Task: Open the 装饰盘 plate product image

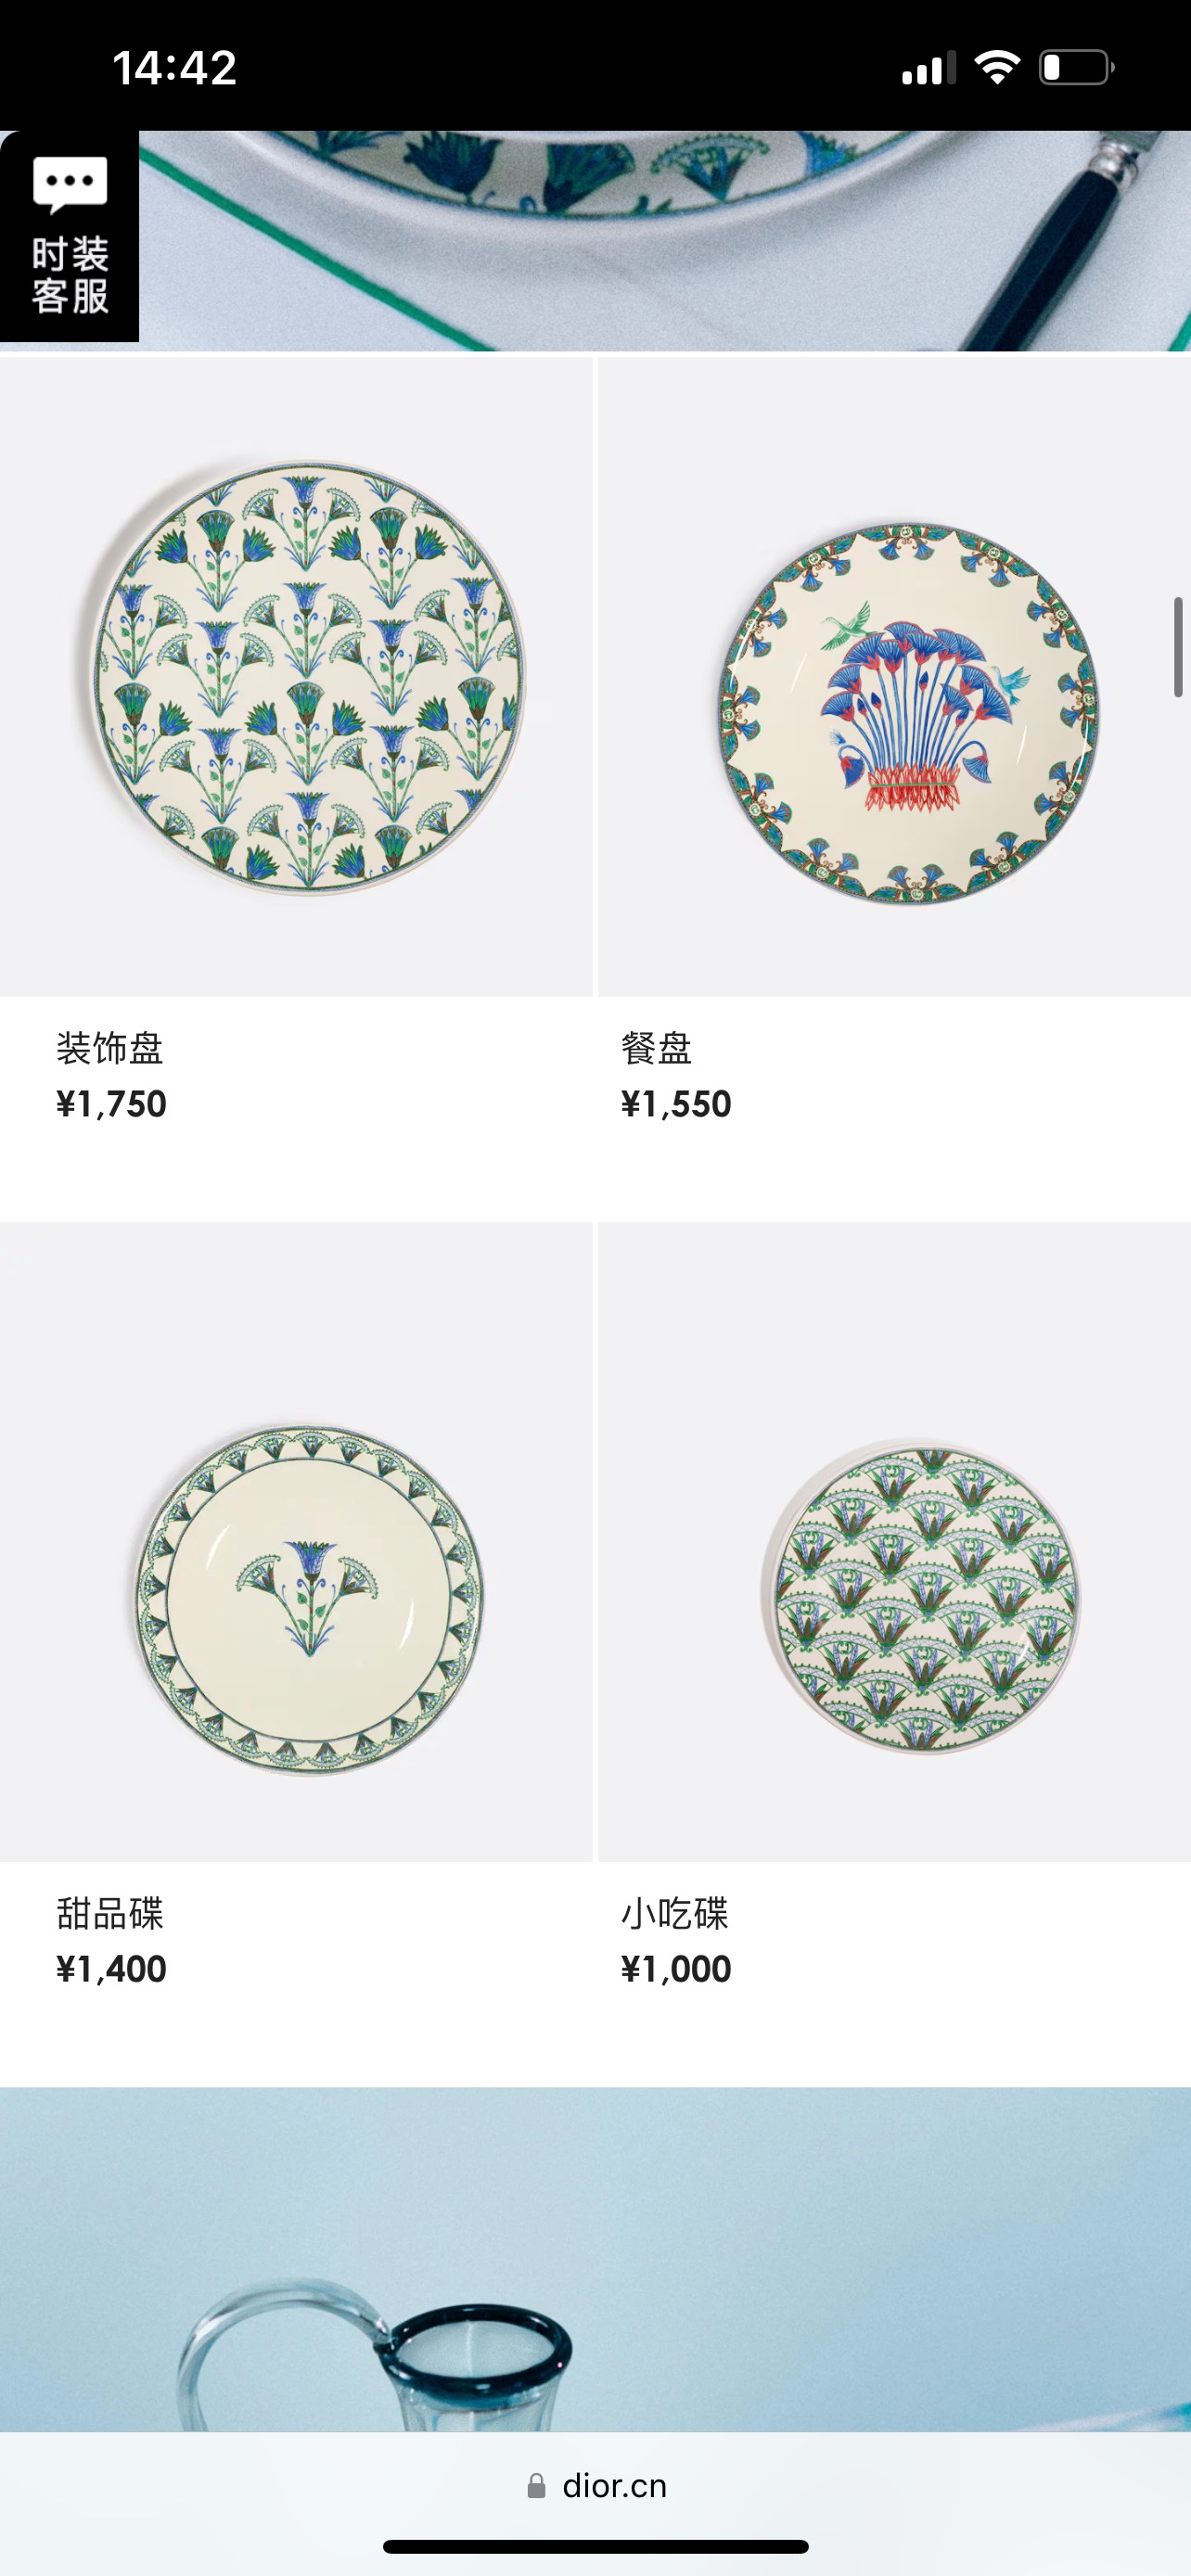Action: pos(296,677)
